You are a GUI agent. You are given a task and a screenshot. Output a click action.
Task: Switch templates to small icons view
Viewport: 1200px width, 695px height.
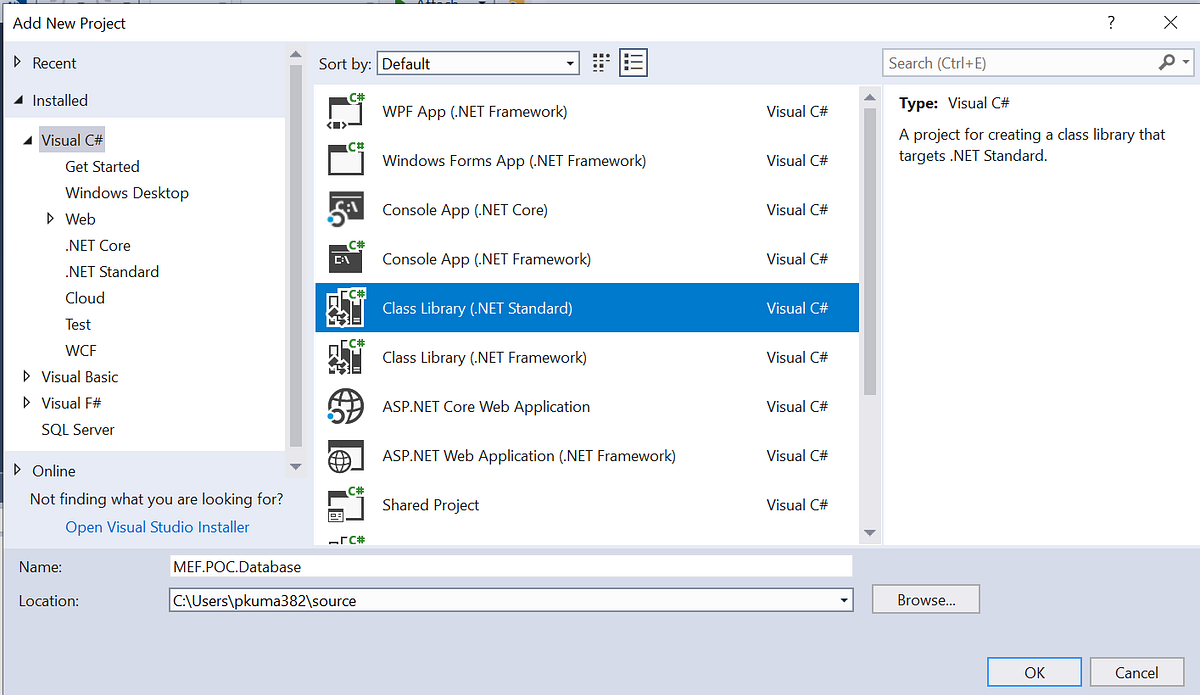click(600, 61)
